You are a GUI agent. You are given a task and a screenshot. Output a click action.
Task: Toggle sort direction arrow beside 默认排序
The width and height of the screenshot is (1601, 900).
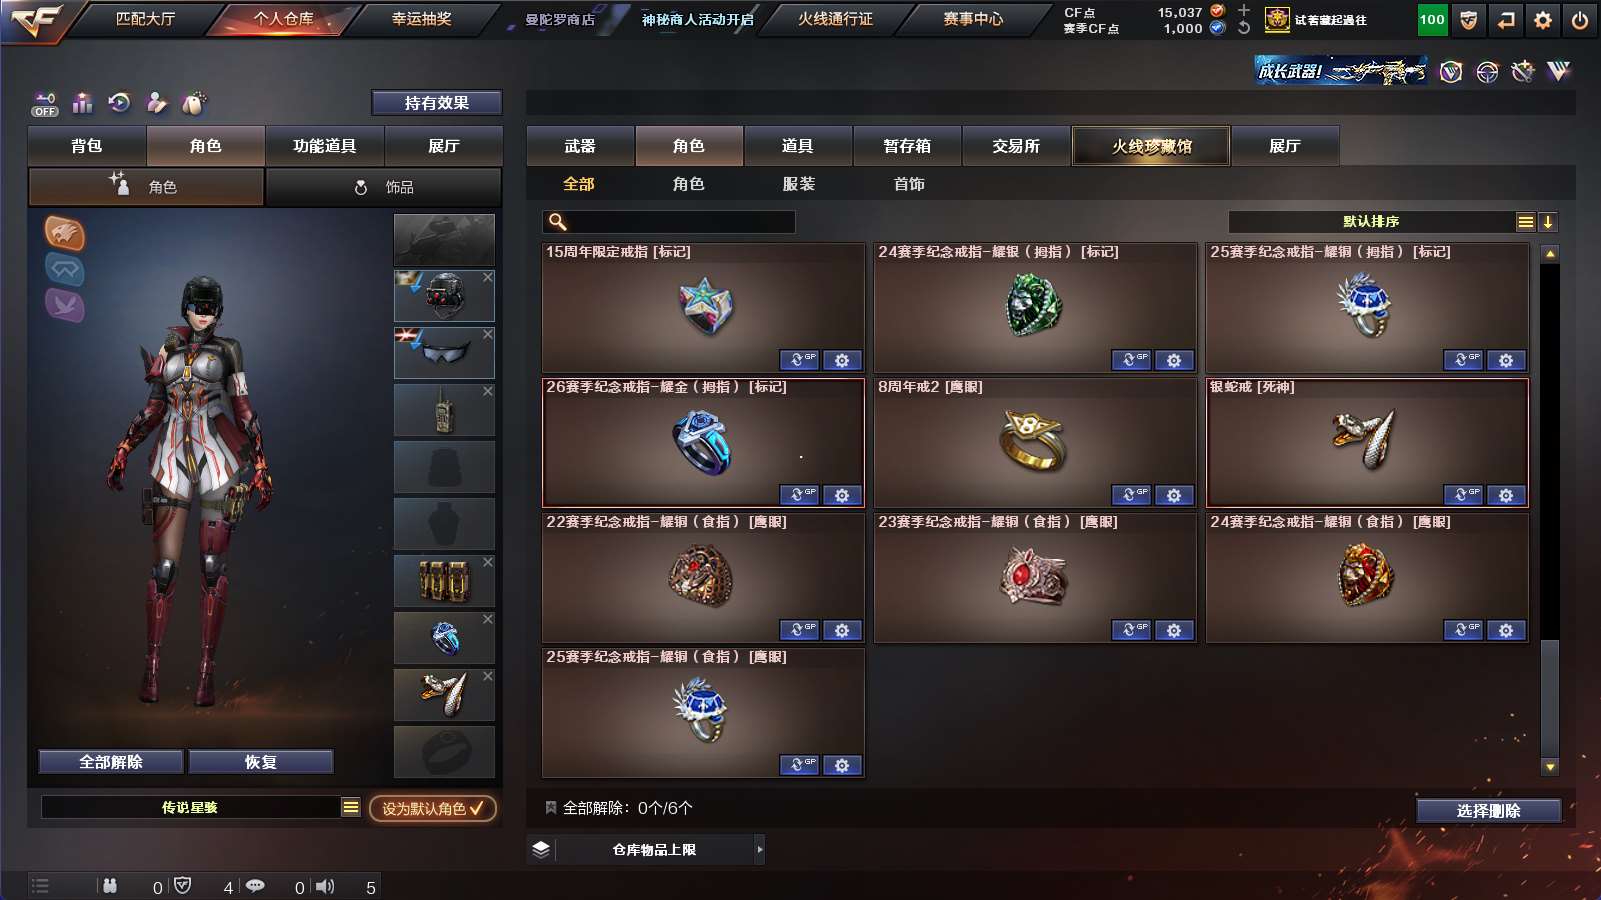coord(1548,222)
